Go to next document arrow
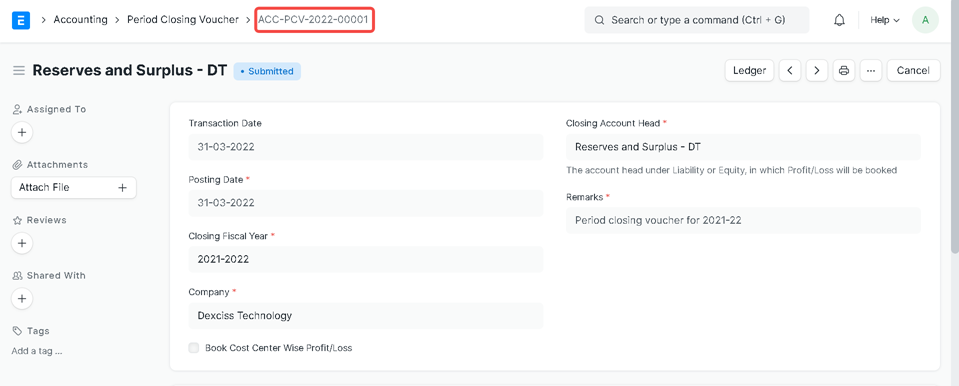 click(816, 70)
